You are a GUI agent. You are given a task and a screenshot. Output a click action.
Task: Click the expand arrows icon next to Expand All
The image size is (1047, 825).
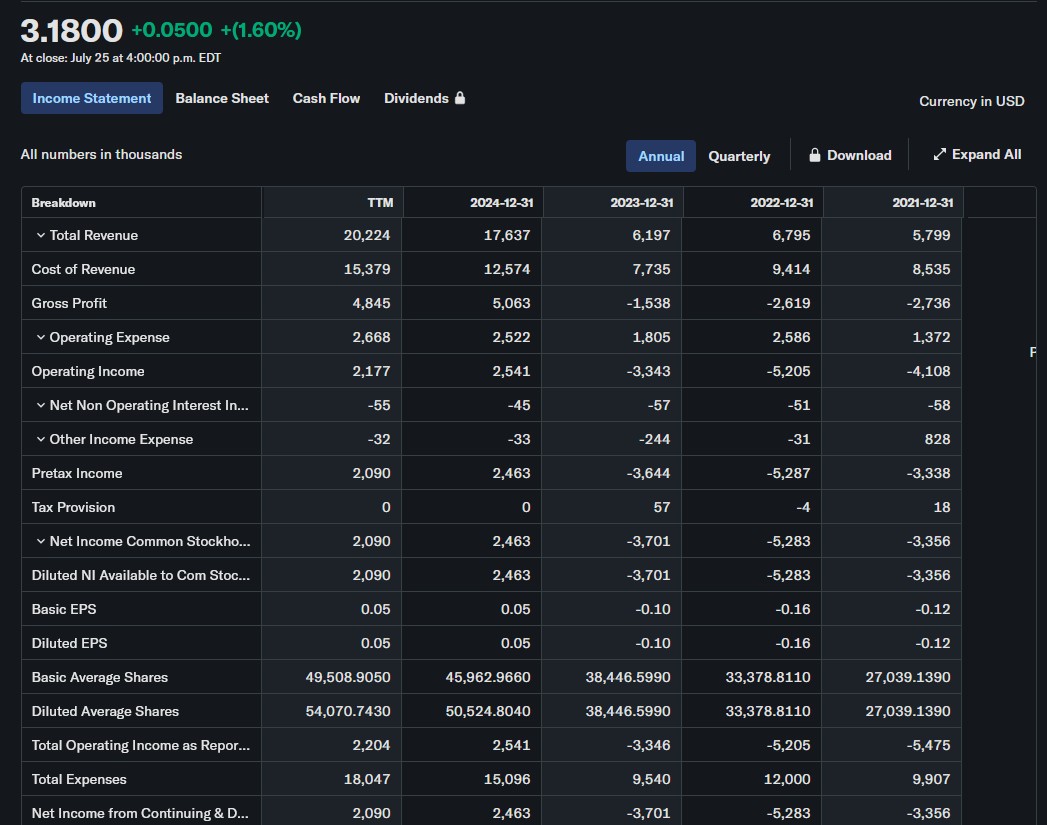pos(939,154)
